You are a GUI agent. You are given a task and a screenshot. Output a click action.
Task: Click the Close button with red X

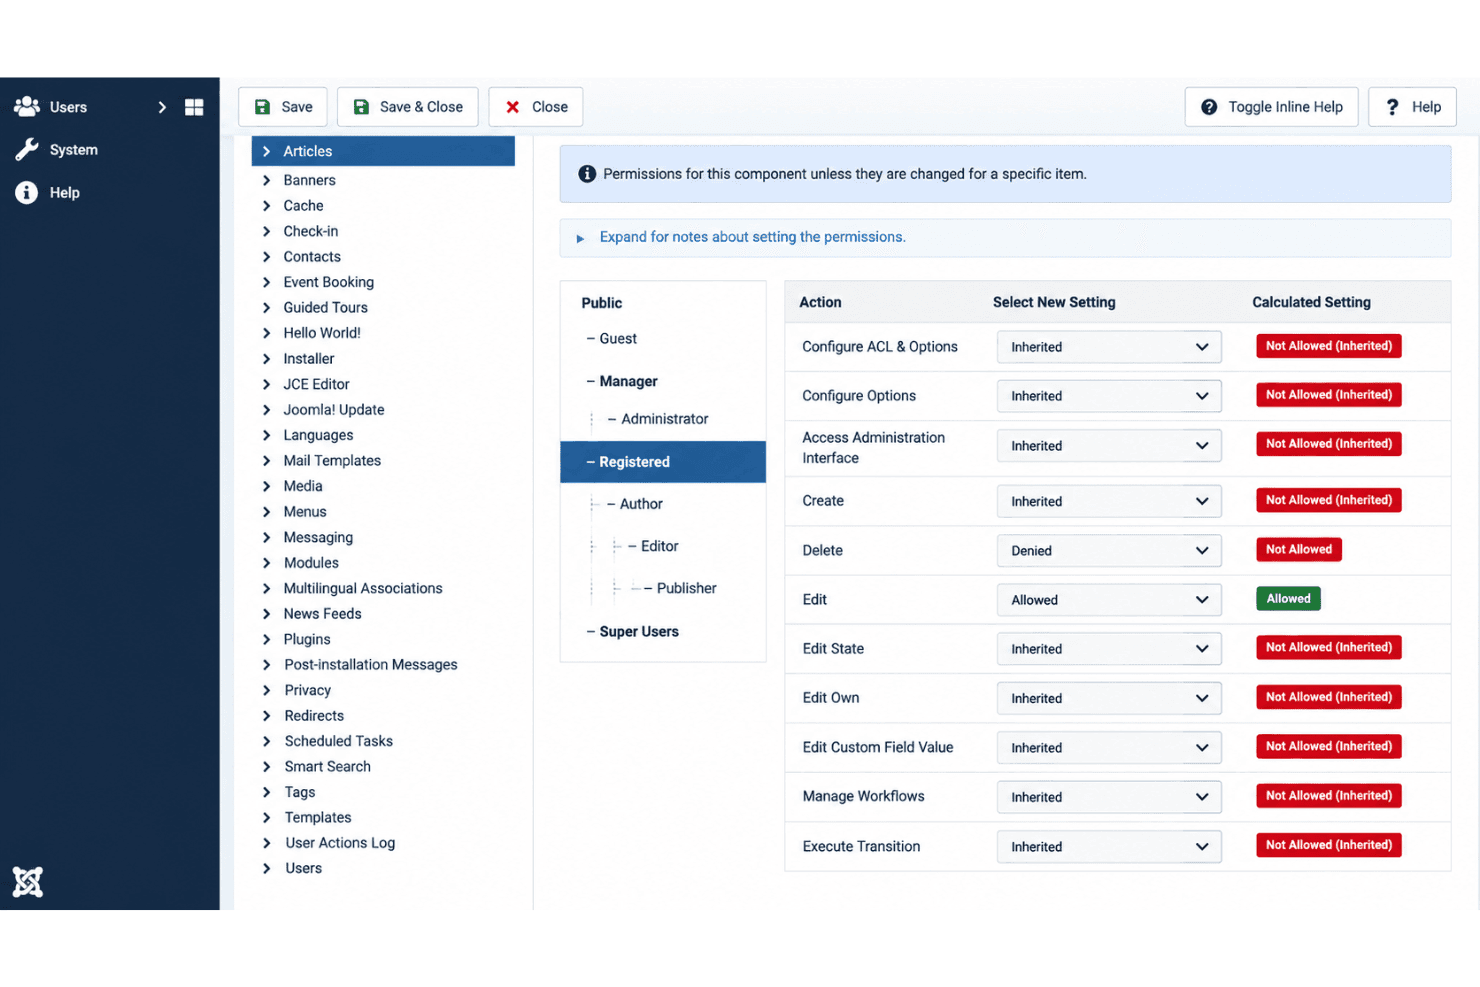535,107
